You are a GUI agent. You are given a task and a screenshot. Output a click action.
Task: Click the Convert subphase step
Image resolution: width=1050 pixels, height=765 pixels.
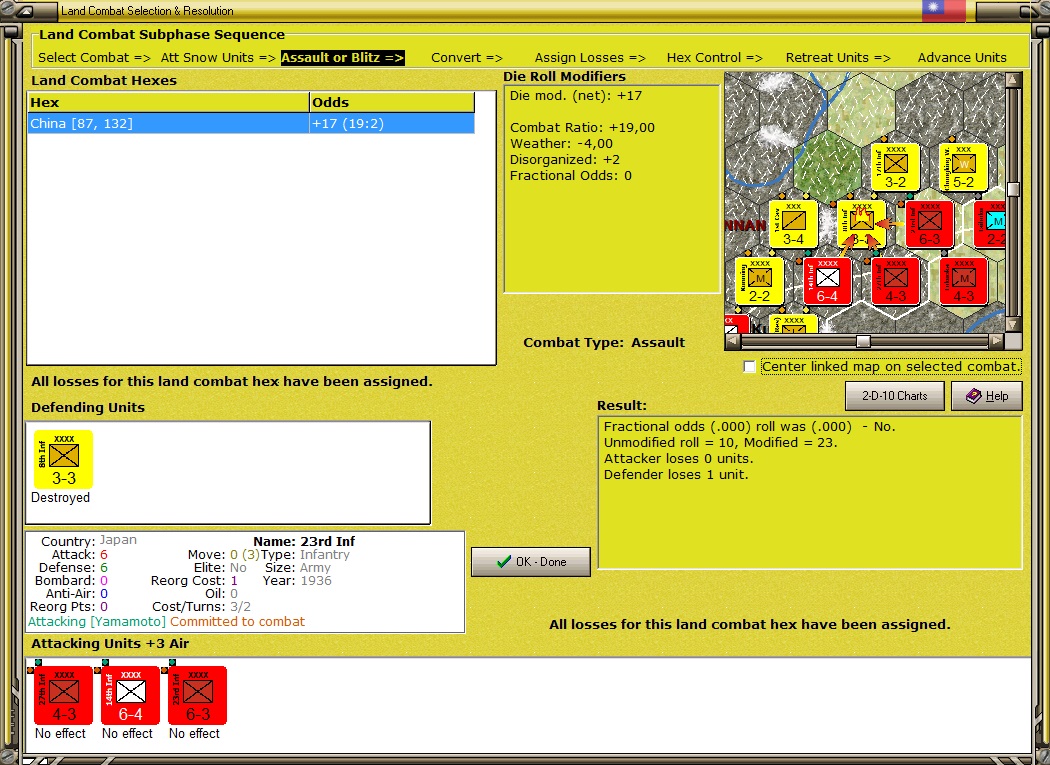pos(467,58)
